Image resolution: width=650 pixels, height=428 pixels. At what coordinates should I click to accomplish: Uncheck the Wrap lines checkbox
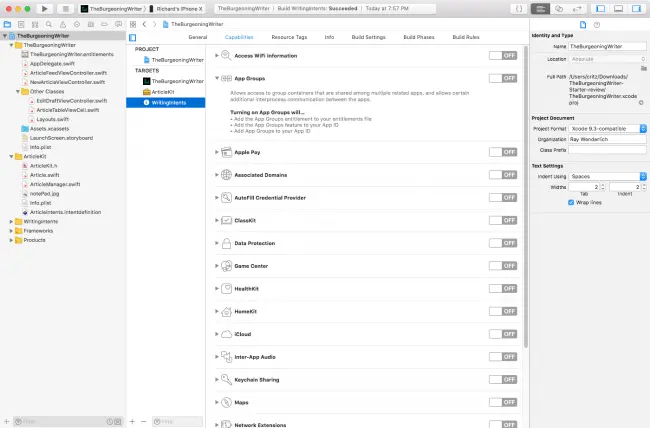571,202
